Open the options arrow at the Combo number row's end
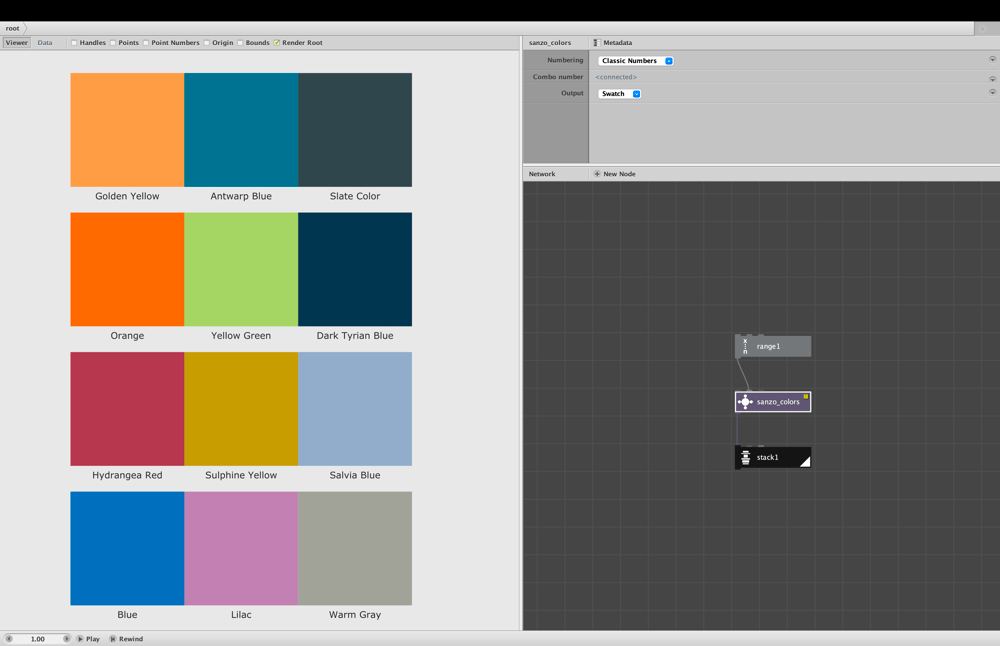This screenshot has height=646, width=1000. [x=992, y=79]
